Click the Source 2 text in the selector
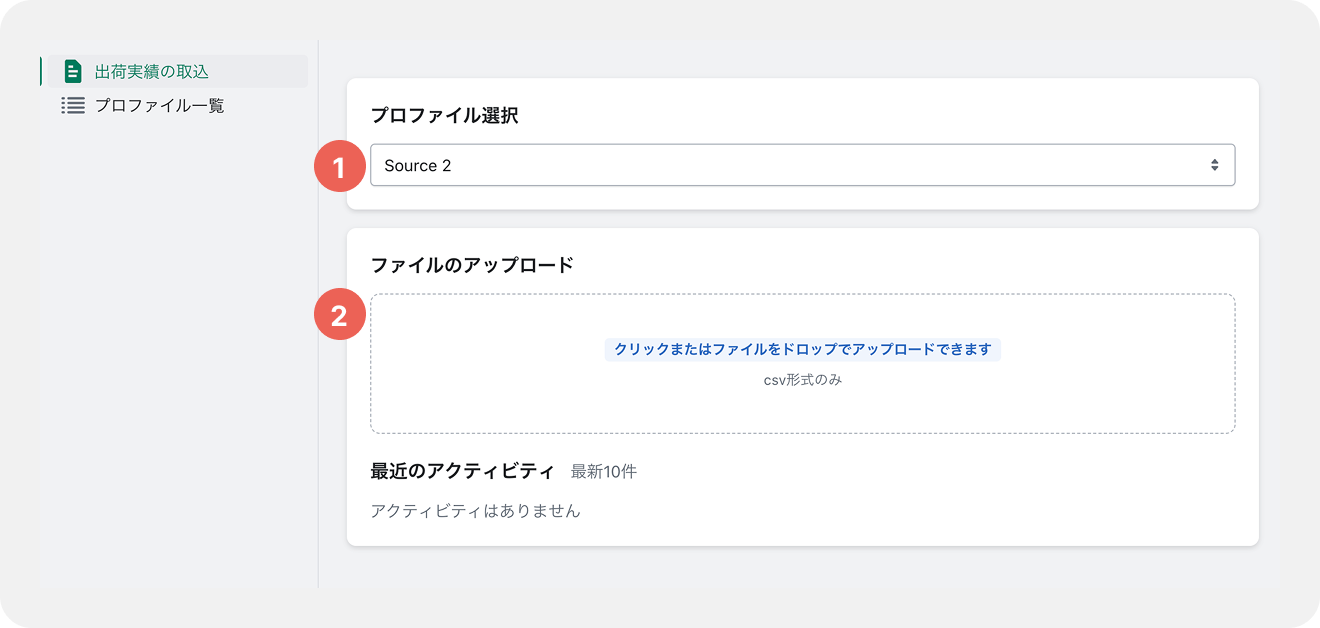 (418, 166)
